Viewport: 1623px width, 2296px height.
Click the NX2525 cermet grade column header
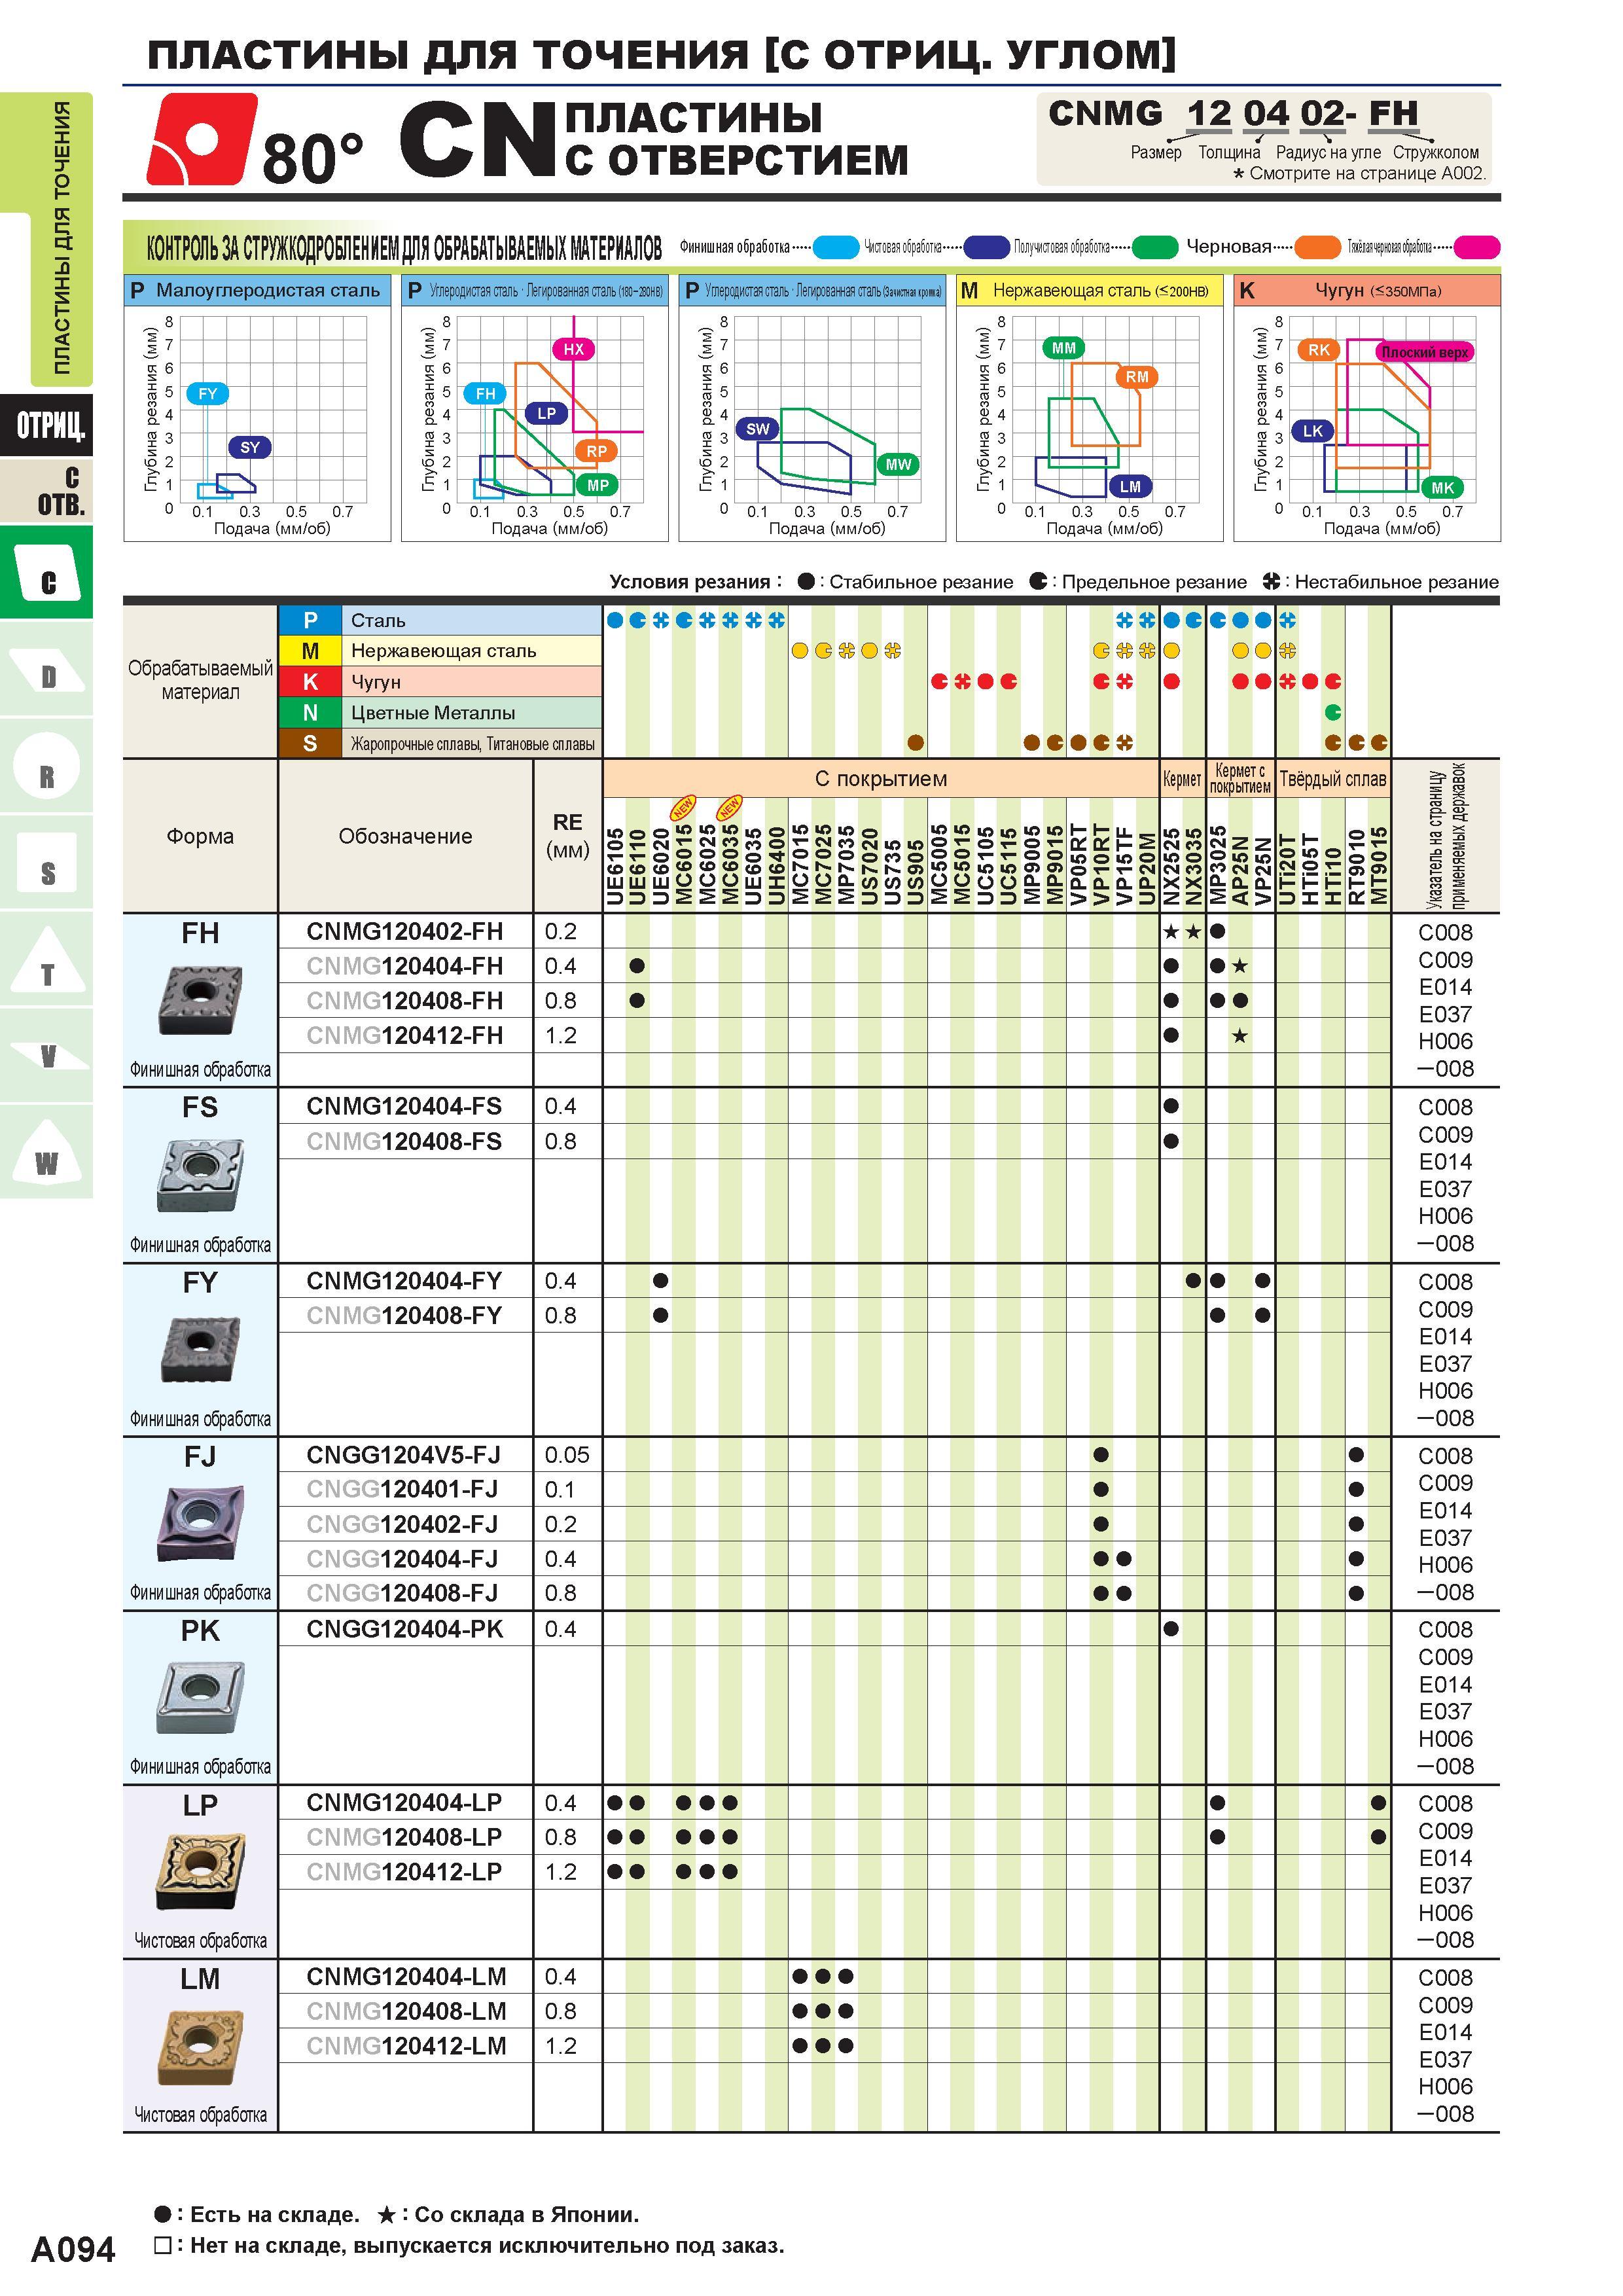(1171, 866)
